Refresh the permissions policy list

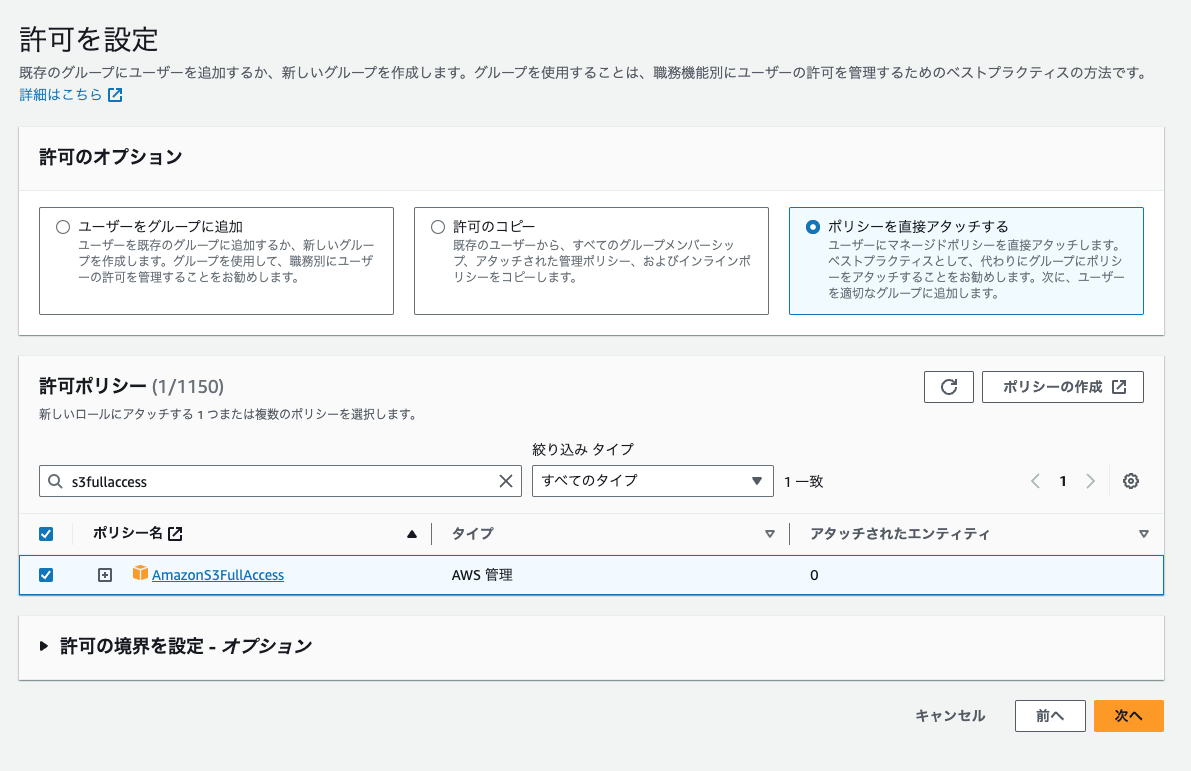coord(948,387)
